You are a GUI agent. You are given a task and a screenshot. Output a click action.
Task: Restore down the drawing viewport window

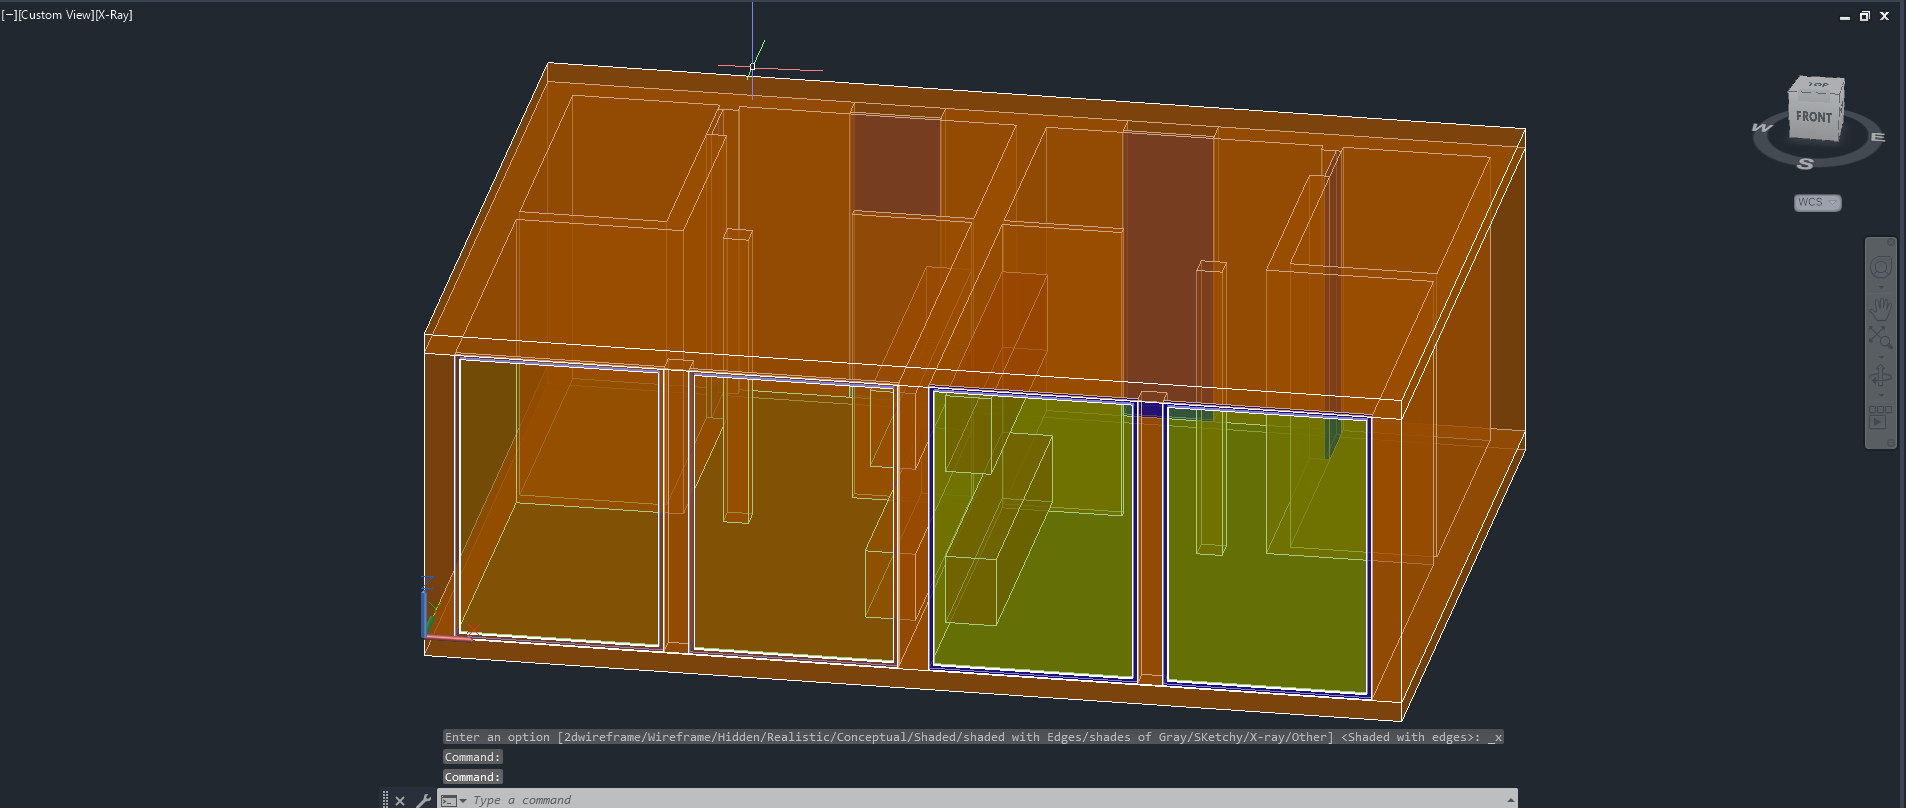(1865, 16)
